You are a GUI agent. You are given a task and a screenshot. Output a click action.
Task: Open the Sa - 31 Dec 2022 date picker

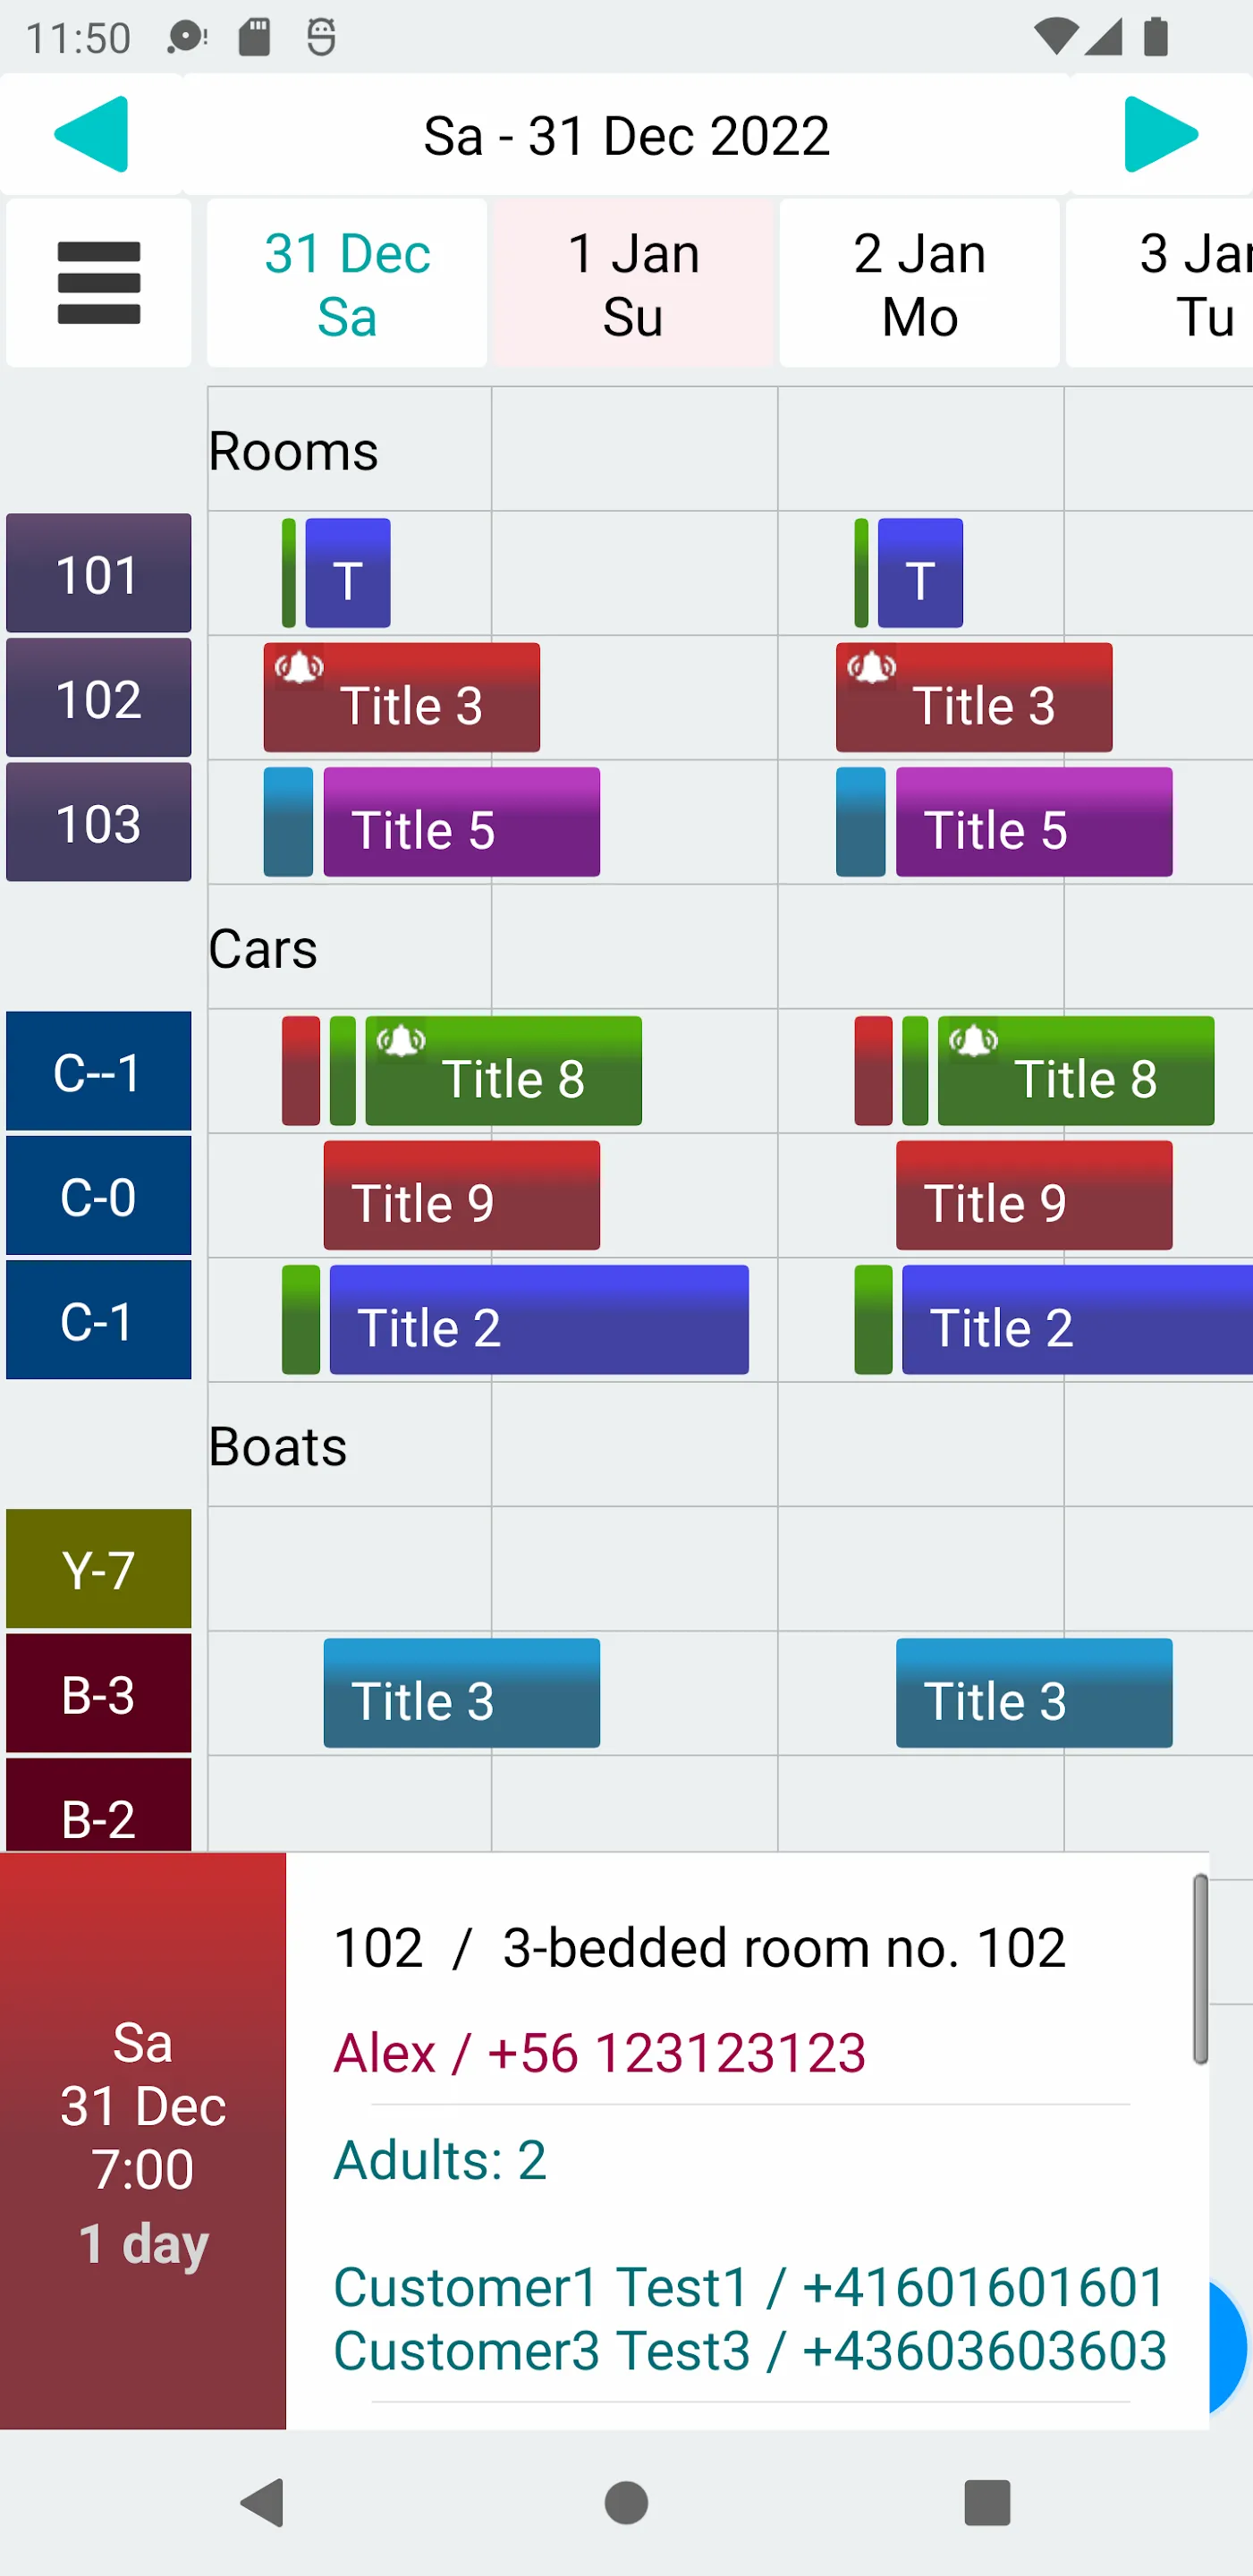tap(627, 135)
